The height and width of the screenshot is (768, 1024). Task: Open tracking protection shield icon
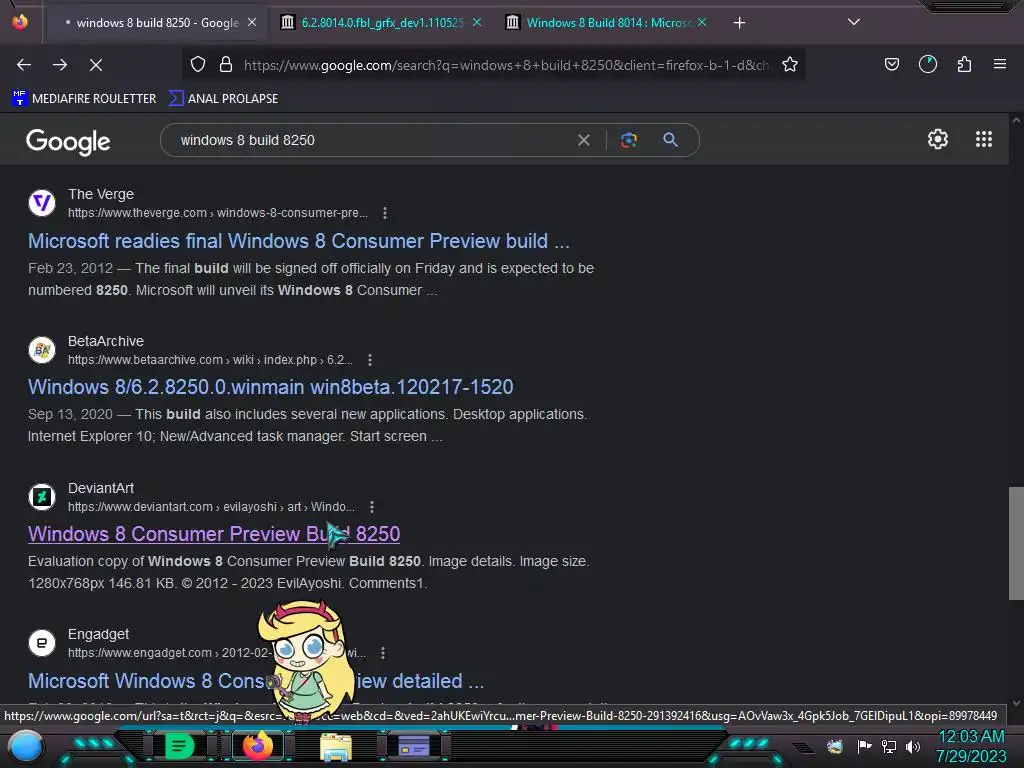point(198,64)
